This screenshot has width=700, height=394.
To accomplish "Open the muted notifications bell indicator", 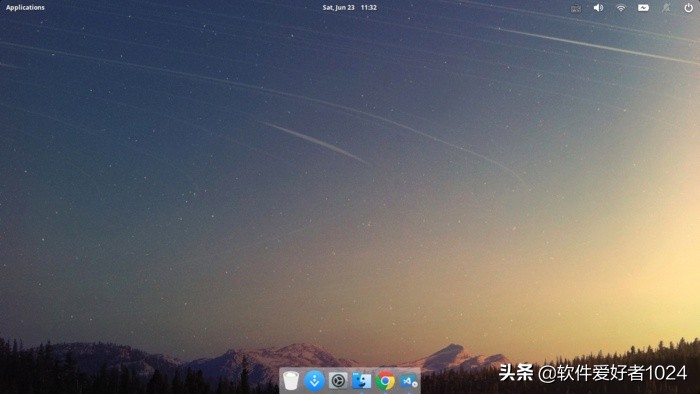I will [666, 8].
